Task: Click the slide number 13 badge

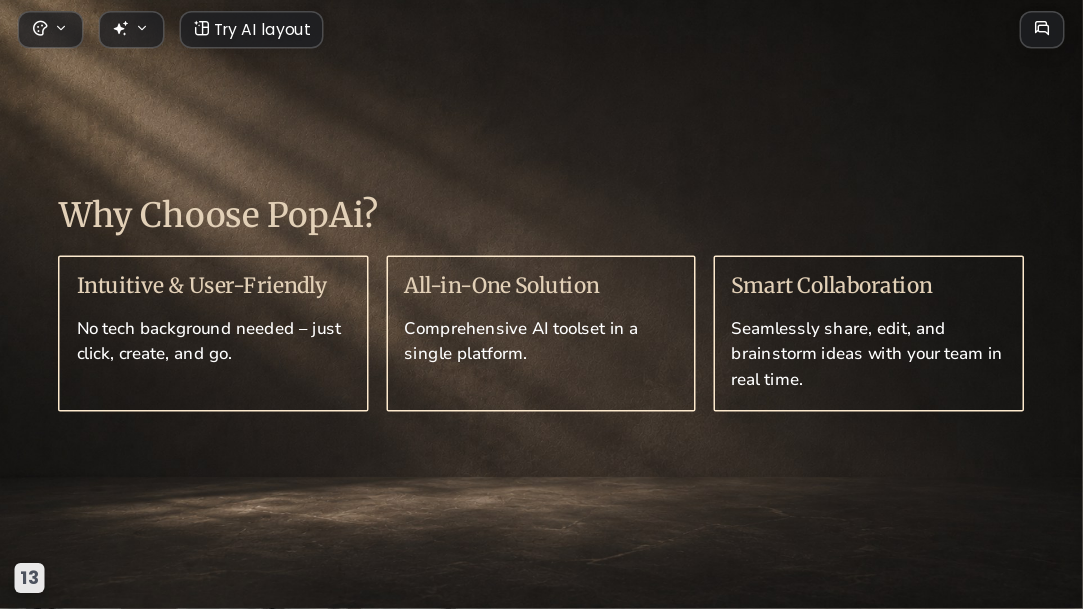Action: 29,578
